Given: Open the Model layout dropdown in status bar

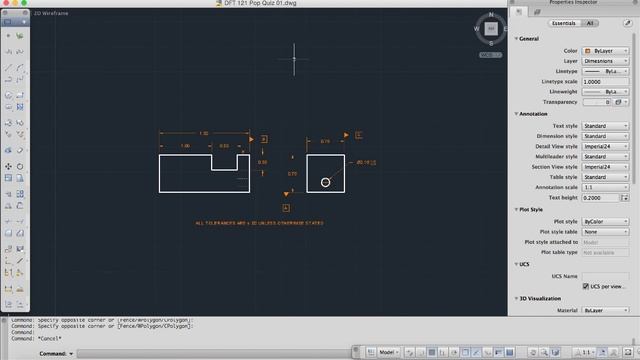Looking at the screenshot, I should tap(389, 352).
